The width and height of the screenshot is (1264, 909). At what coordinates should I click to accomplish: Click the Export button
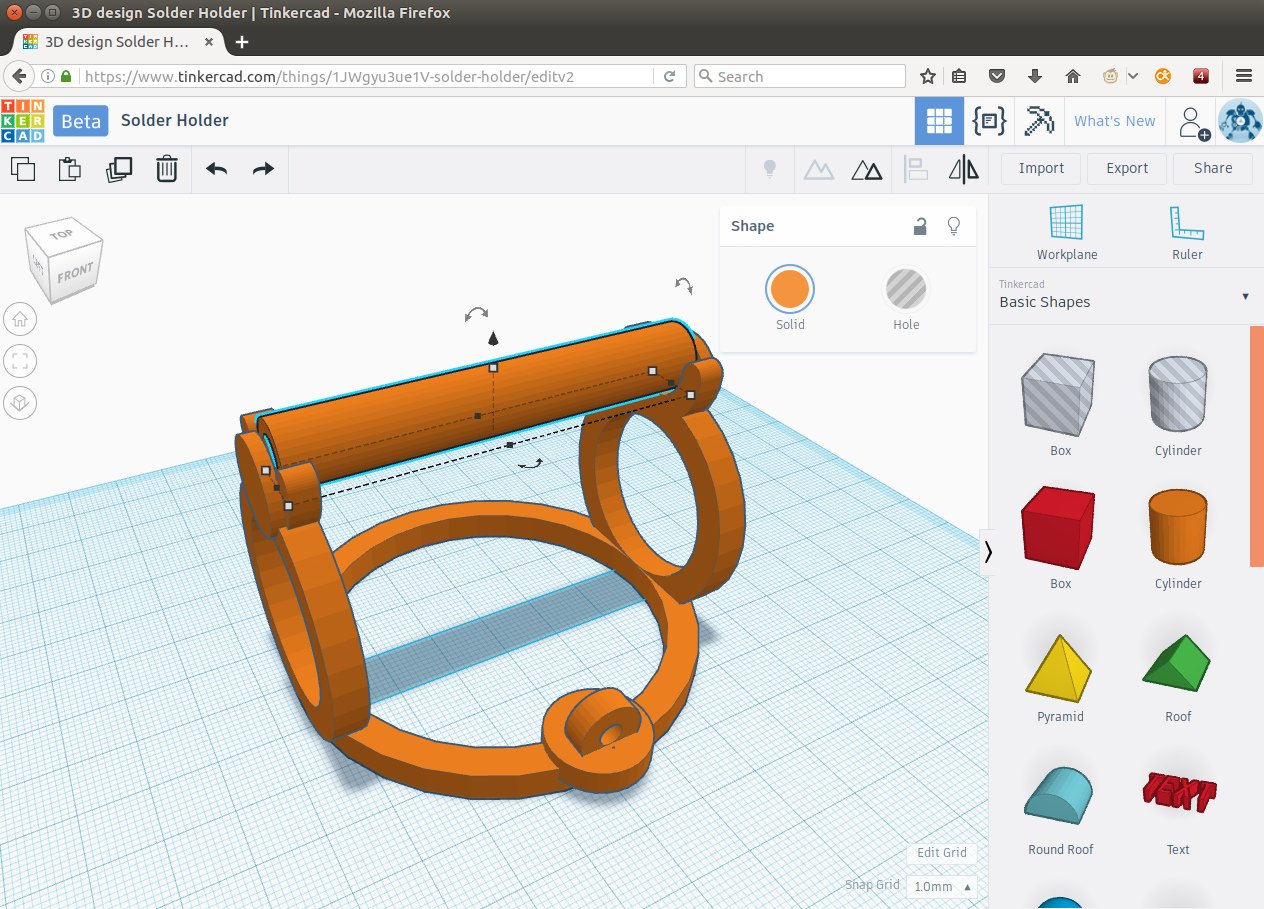(1126, 168)
